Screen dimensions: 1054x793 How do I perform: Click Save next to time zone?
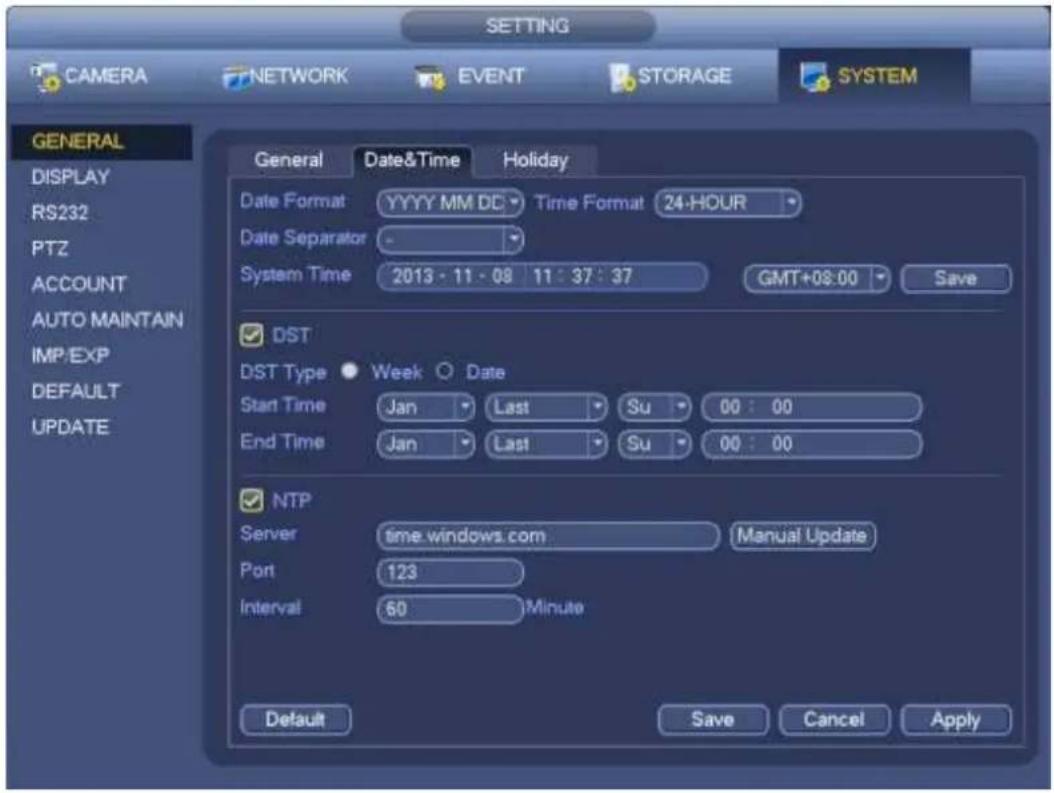pyautogui.click(x=955, y=278)
